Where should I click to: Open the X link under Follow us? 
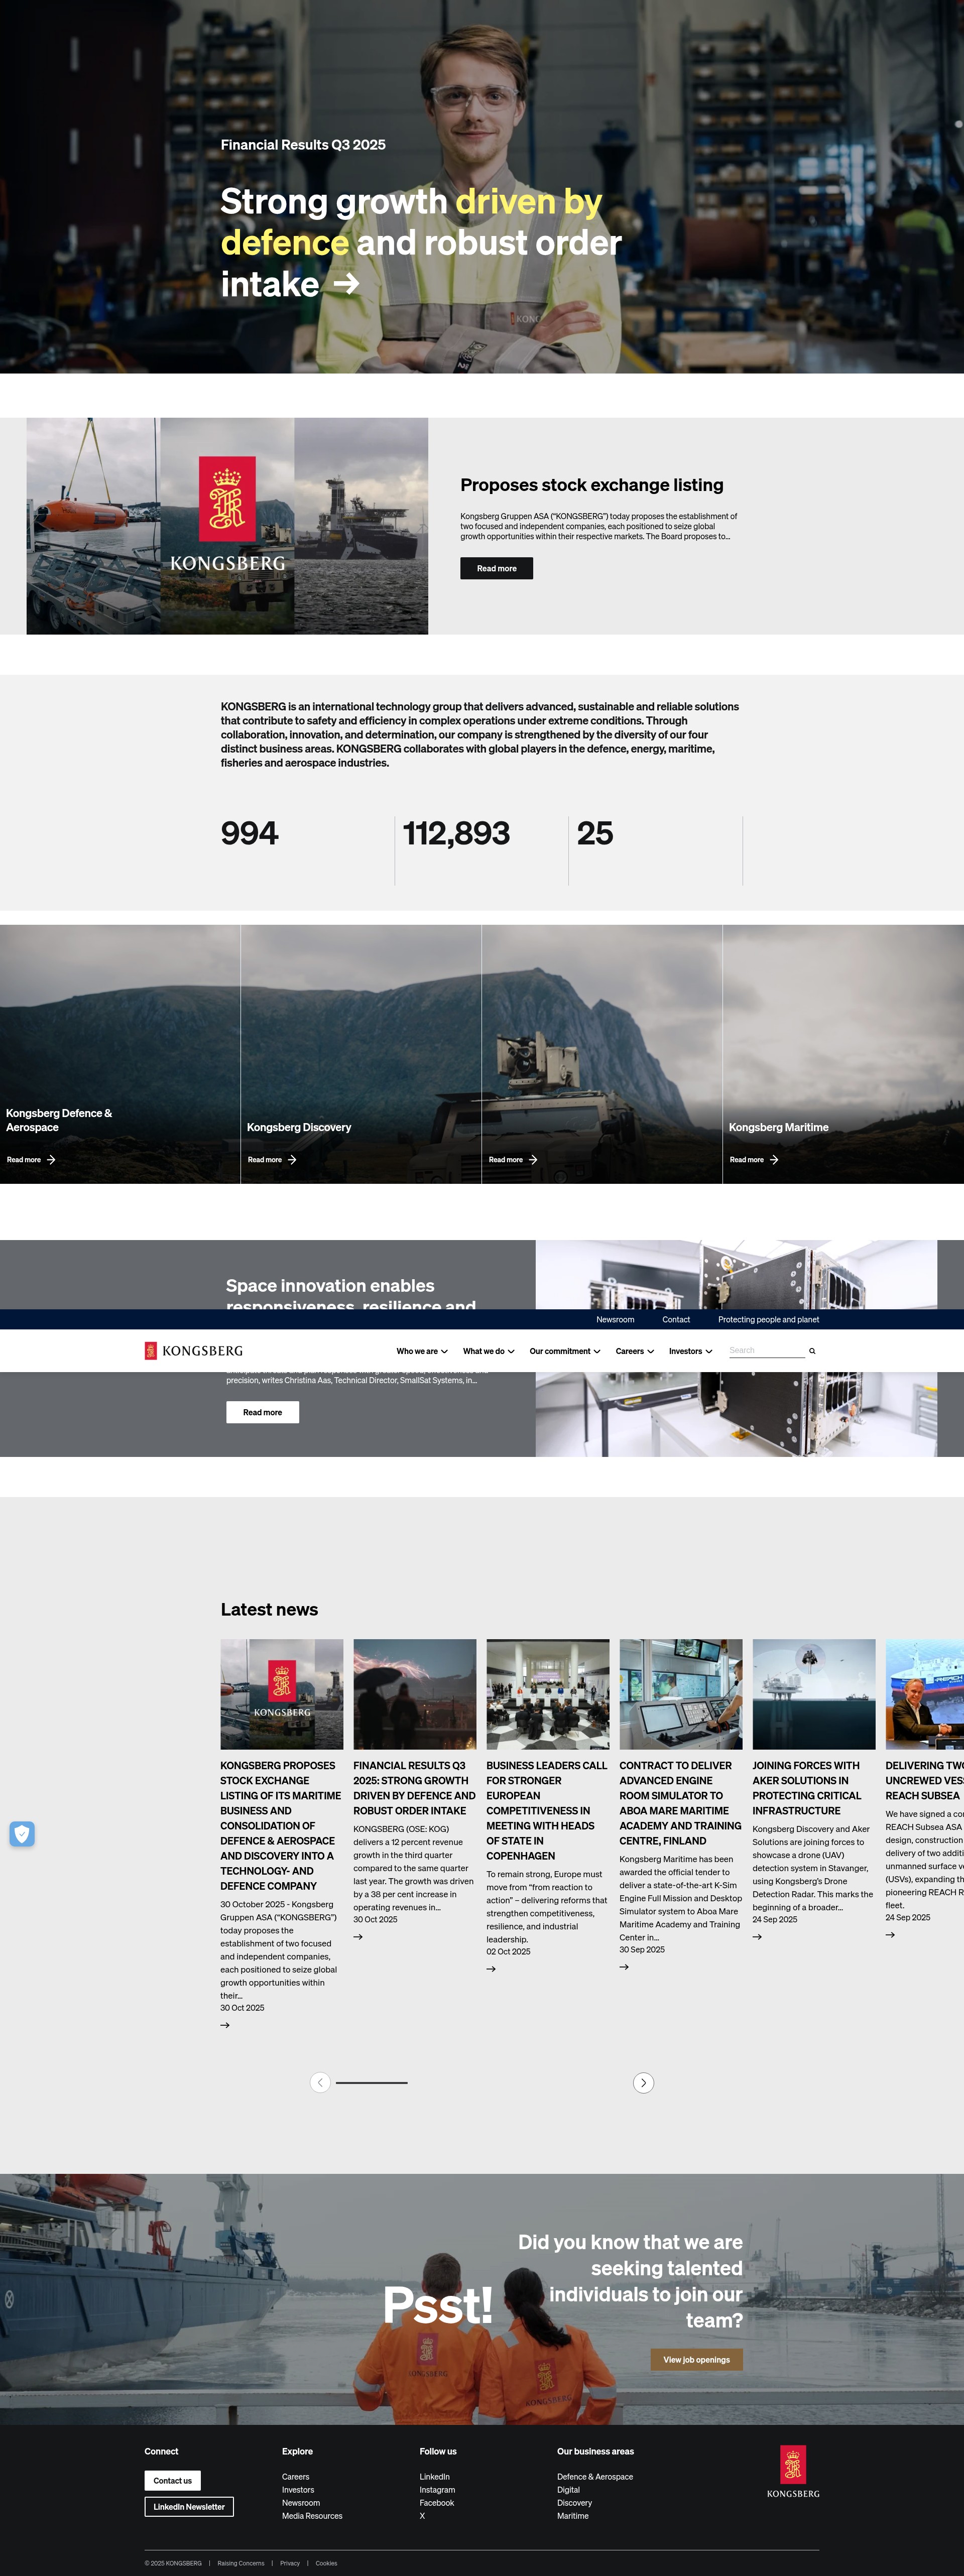click(422, 2516)
